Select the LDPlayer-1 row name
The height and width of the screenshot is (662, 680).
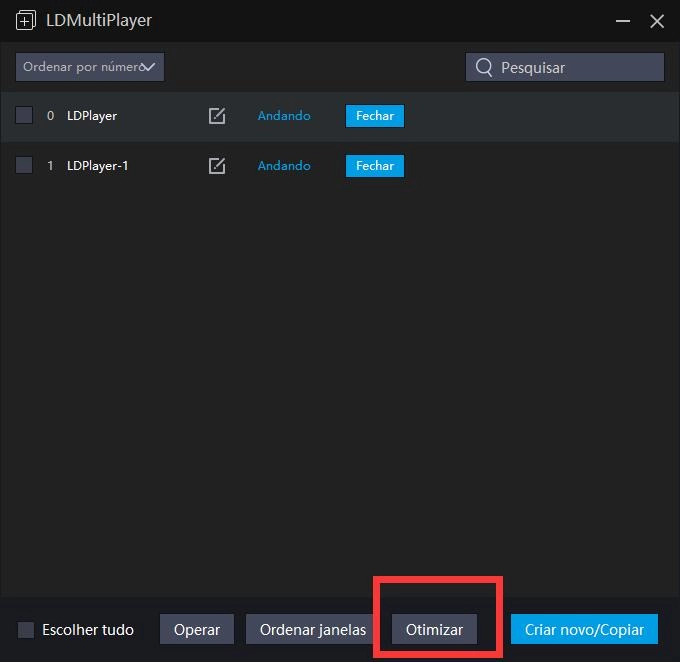point(98,166)
